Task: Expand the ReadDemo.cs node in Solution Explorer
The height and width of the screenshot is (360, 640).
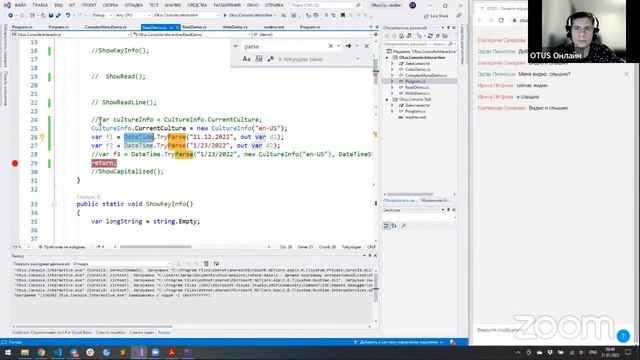Action: pyautogui.click(x=393, y=87)
